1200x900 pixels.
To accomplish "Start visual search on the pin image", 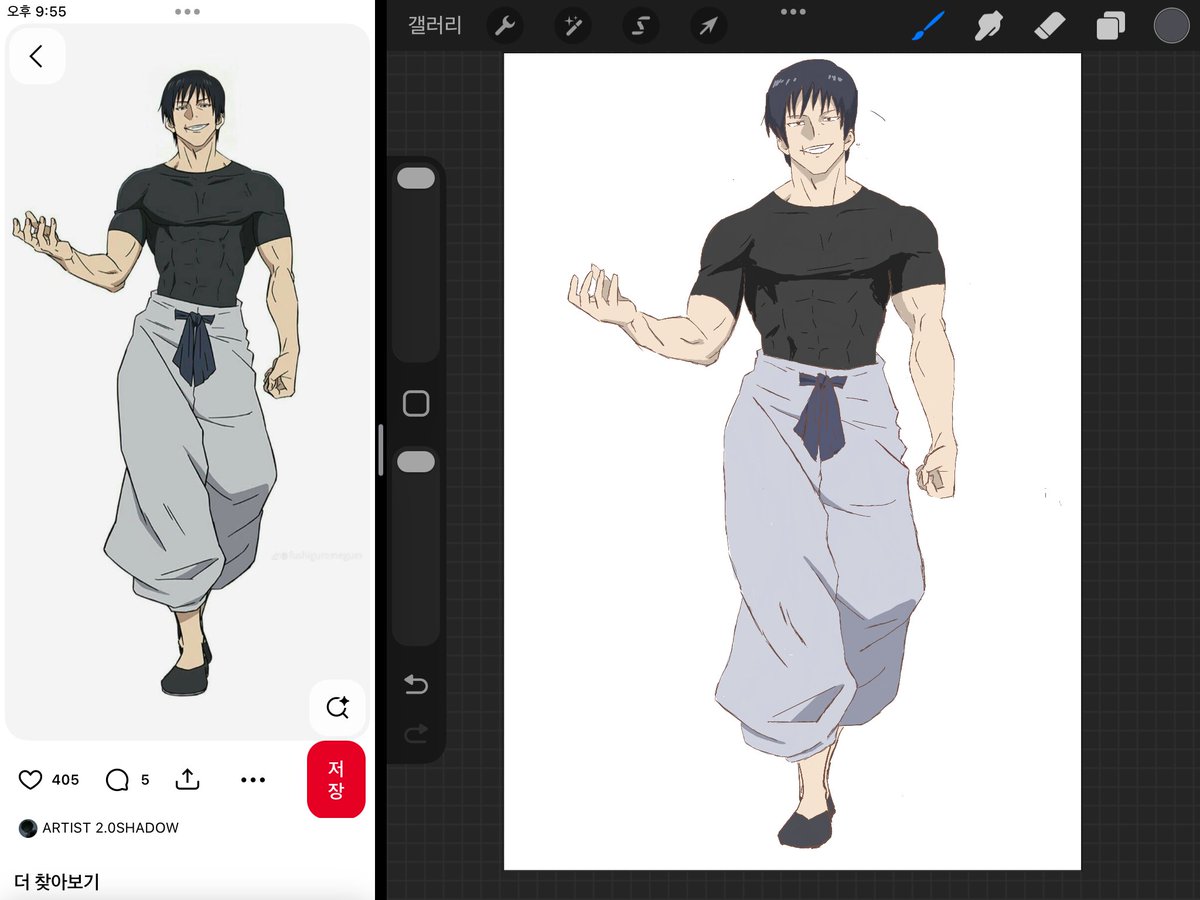I will tap(337, 708).
